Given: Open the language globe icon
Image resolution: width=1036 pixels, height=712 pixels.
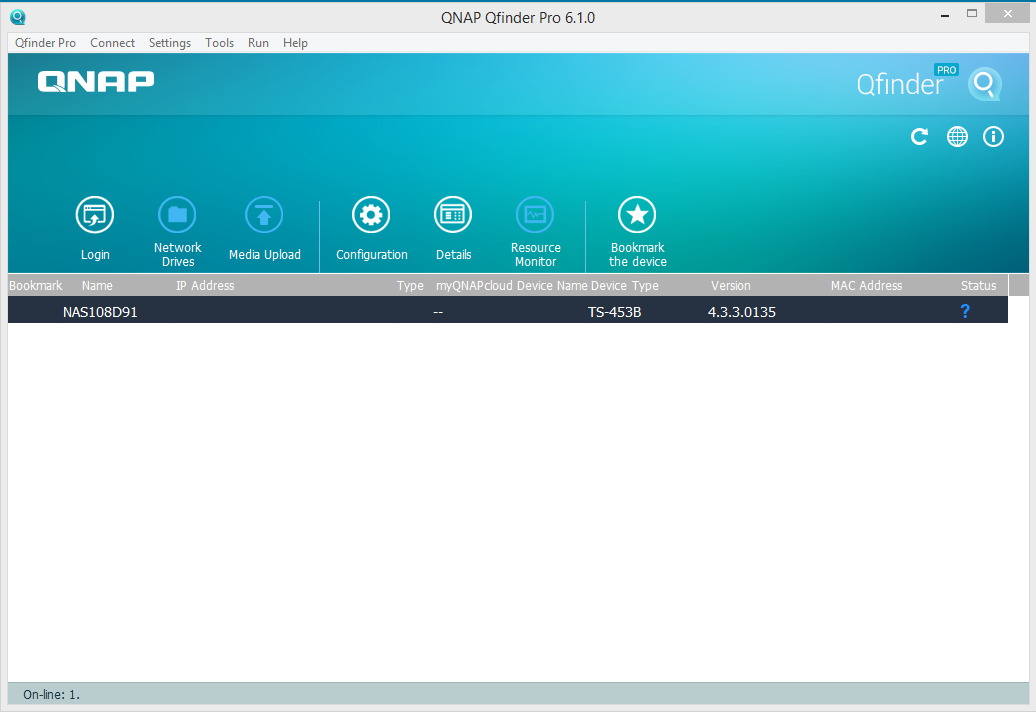Looking at the screenshot, I should click(957, 137).
